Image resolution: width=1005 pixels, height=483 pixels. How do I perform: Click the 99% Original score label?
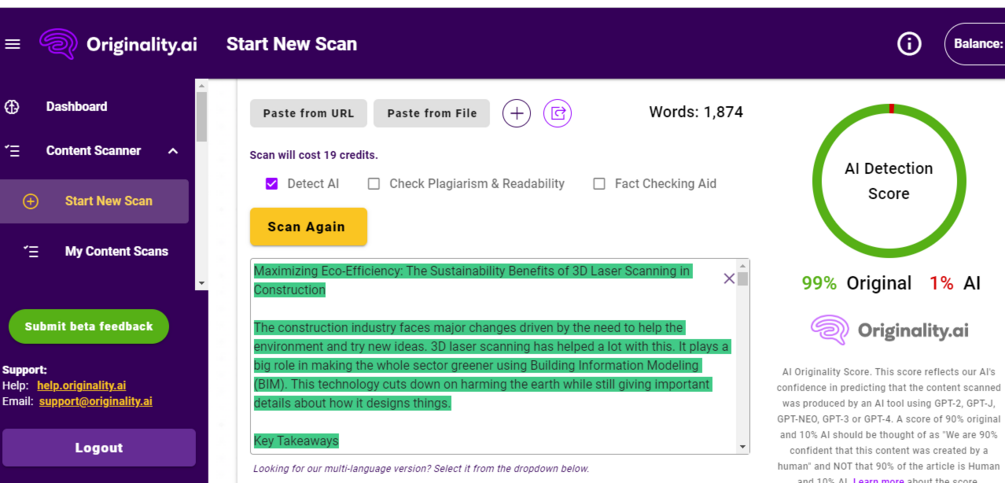(x=856, y=283)
